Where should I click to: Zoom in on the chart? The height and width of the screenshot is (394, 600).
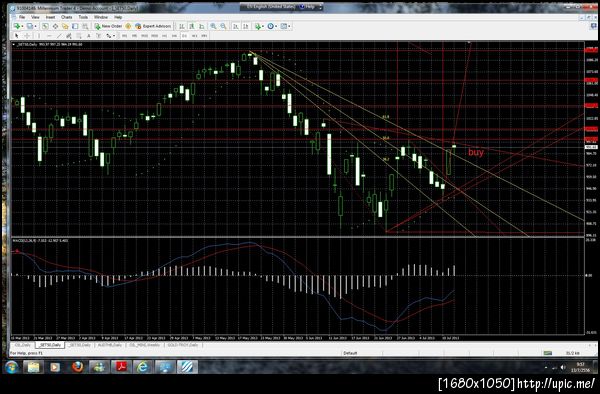click(x=213, y=26)
